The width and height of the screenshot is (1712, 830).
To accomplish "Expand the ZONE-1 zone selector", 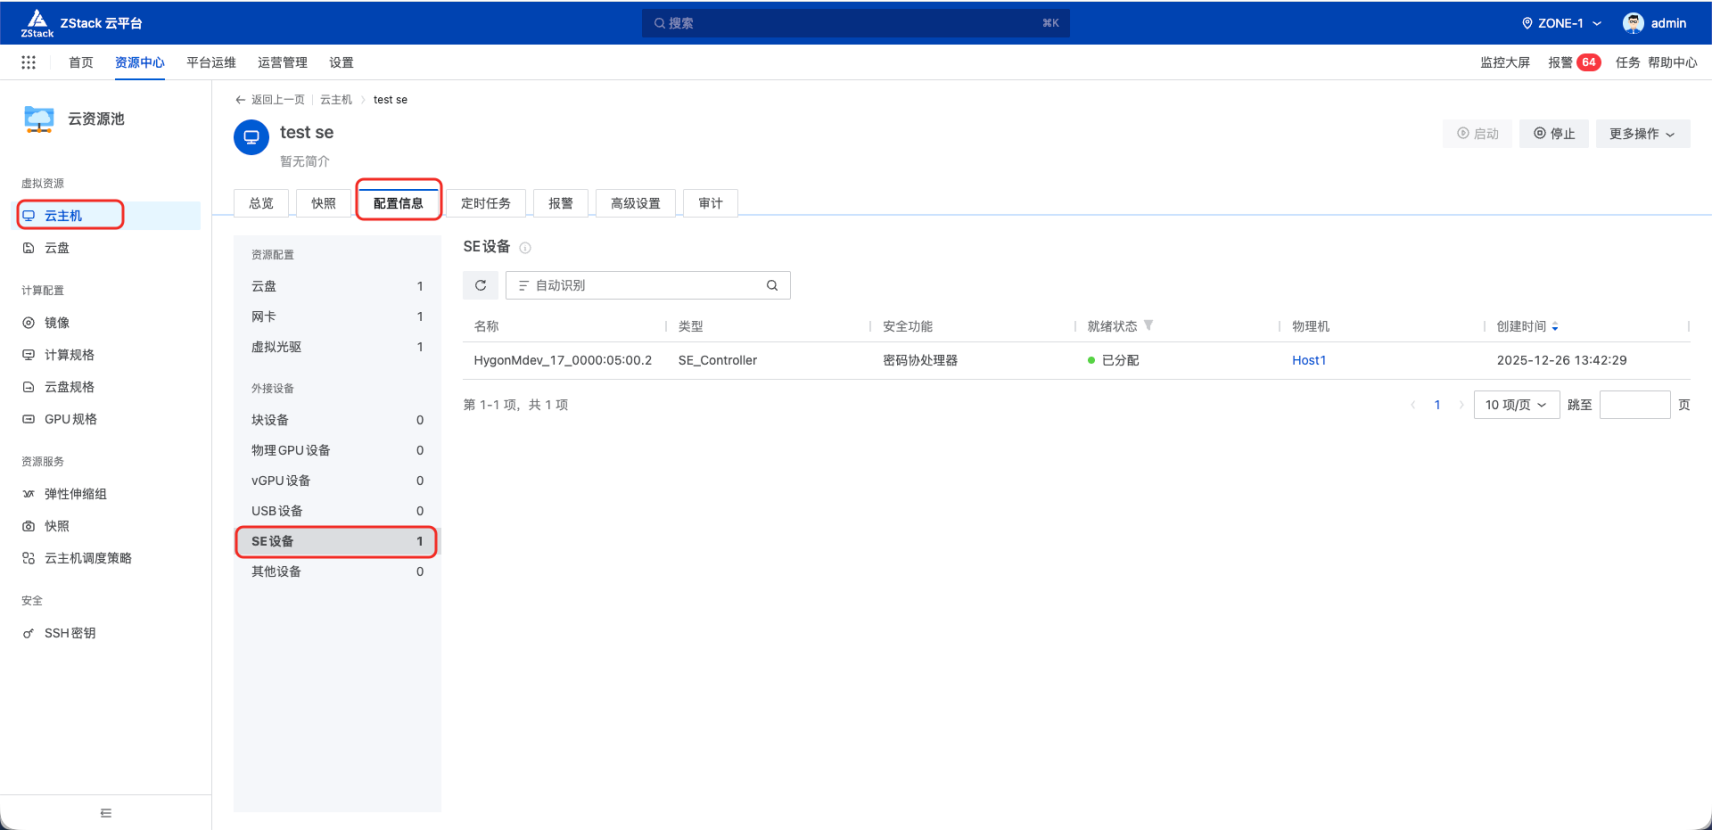I will tap(1561, 23).
